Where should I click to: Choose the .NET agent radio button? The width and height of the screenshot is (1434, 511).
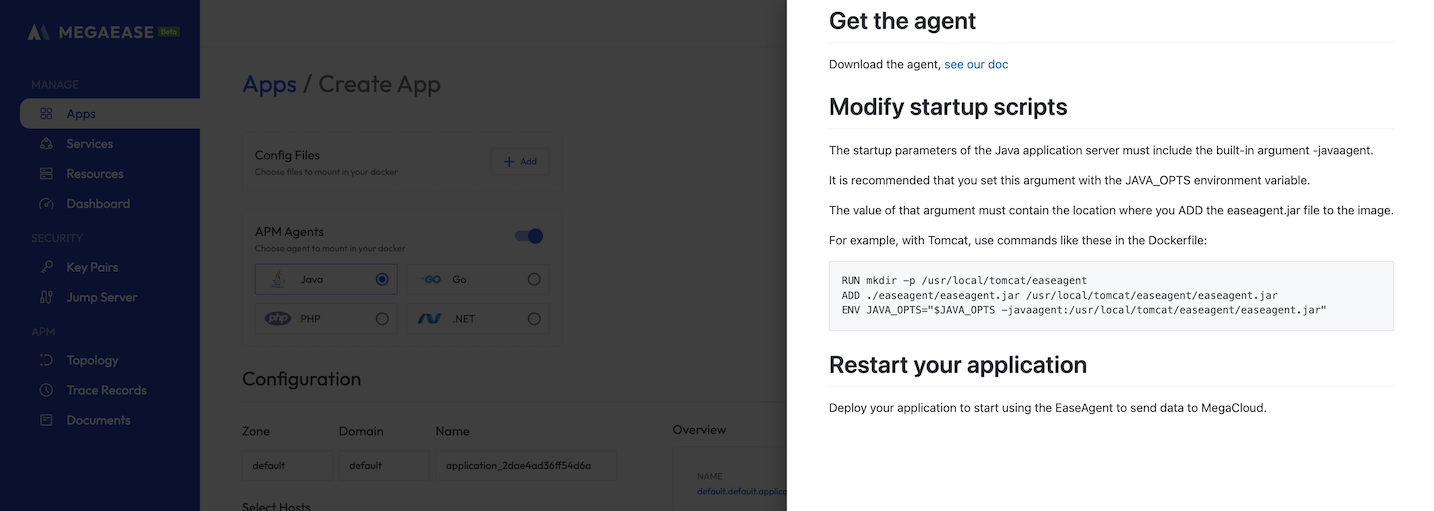coord(534,319)
